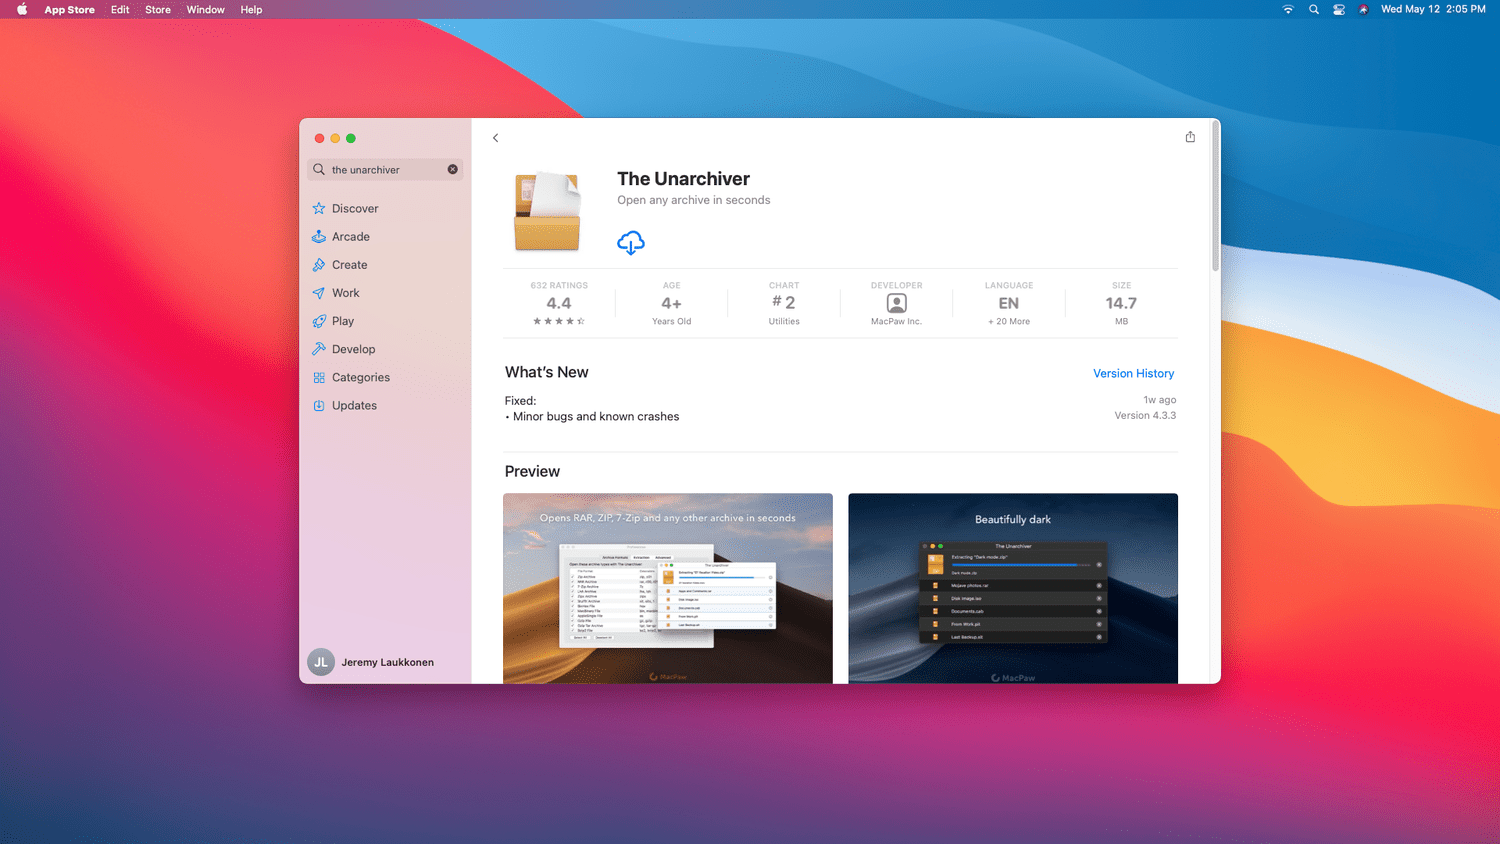Browse Categories in the sidebar
This screenshot has width=1500, height=844.
pyautogui.click(x=360, y=377)
